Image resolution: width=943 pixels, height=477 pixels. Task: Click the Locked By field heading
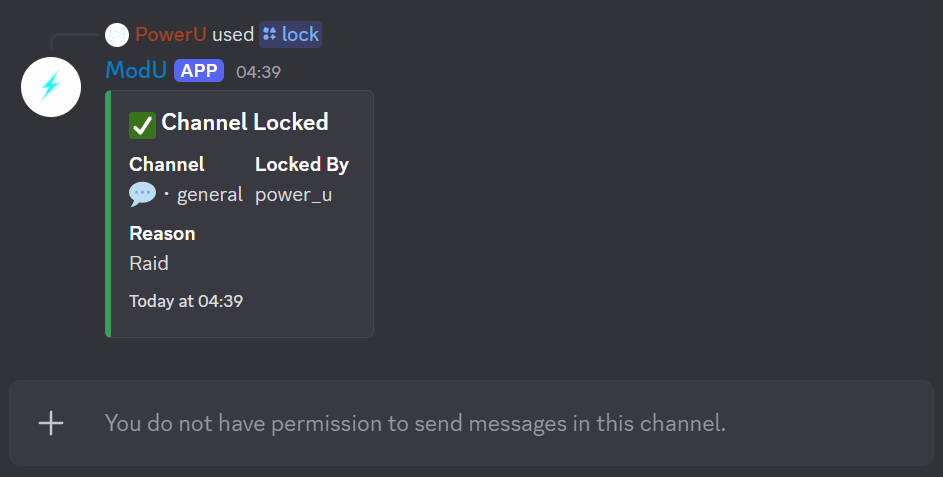[x=302, y=164]
